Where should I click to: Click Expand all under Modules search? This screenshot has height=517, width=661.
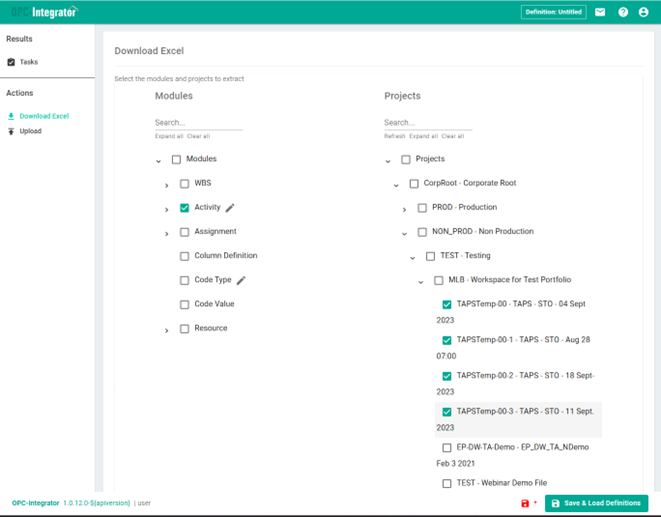click(169, 136)
